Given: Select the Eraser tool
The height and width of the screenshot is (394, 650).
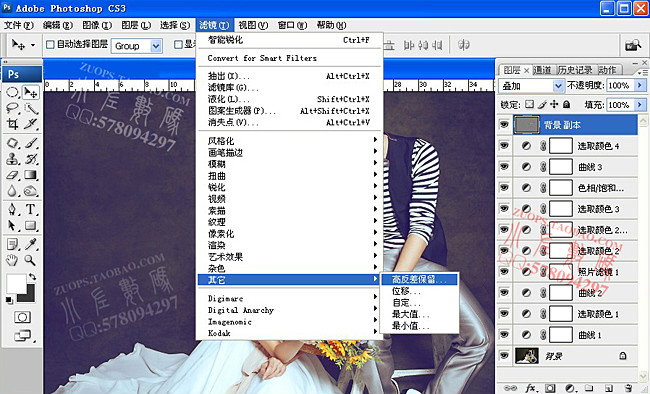Looking at the screenshot, I should (12, 175).
